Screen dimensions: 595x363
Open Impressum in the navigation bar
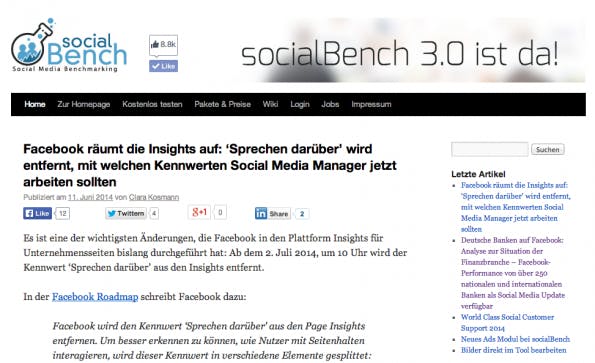tap(371, 104)
